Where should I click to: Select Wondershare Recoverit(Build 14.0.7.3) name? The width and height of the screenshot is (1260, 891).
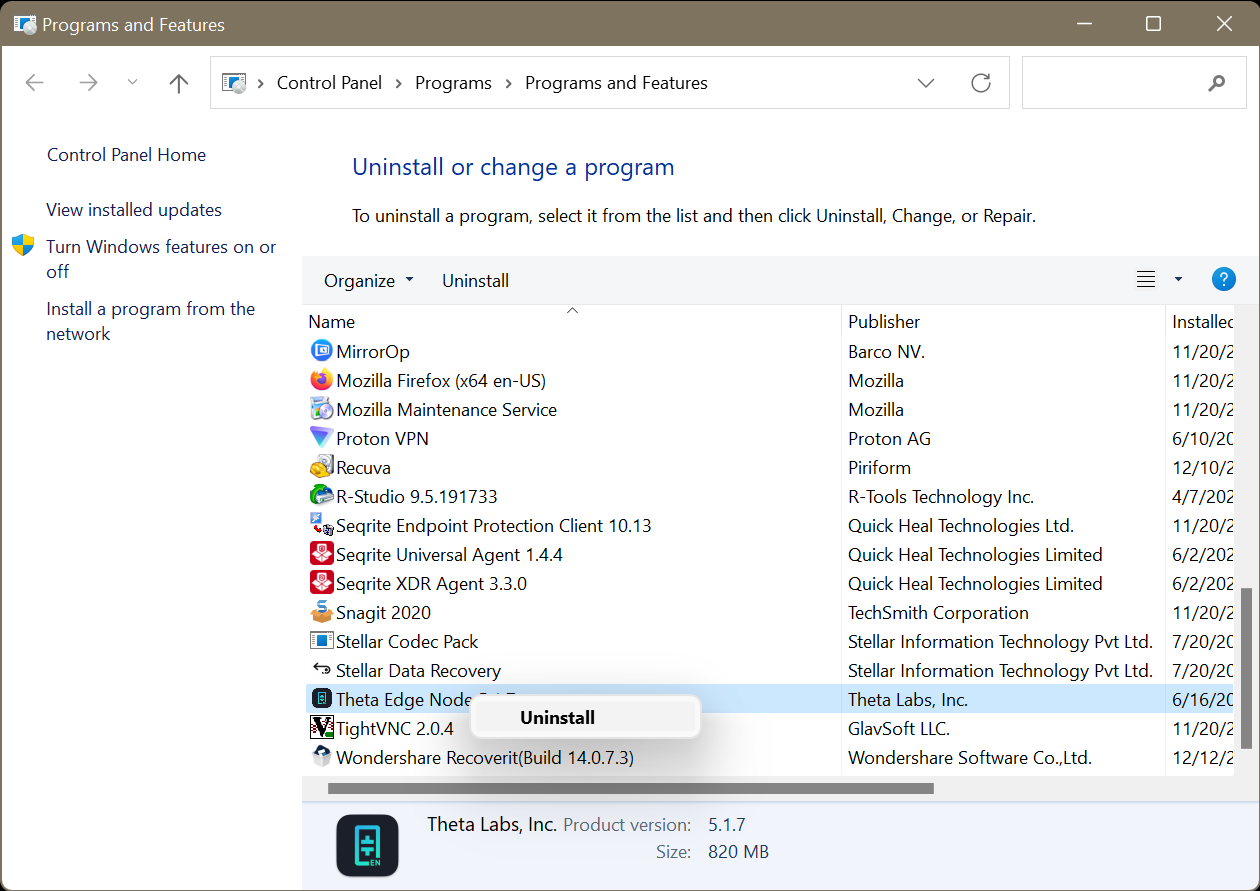(485, 757)
